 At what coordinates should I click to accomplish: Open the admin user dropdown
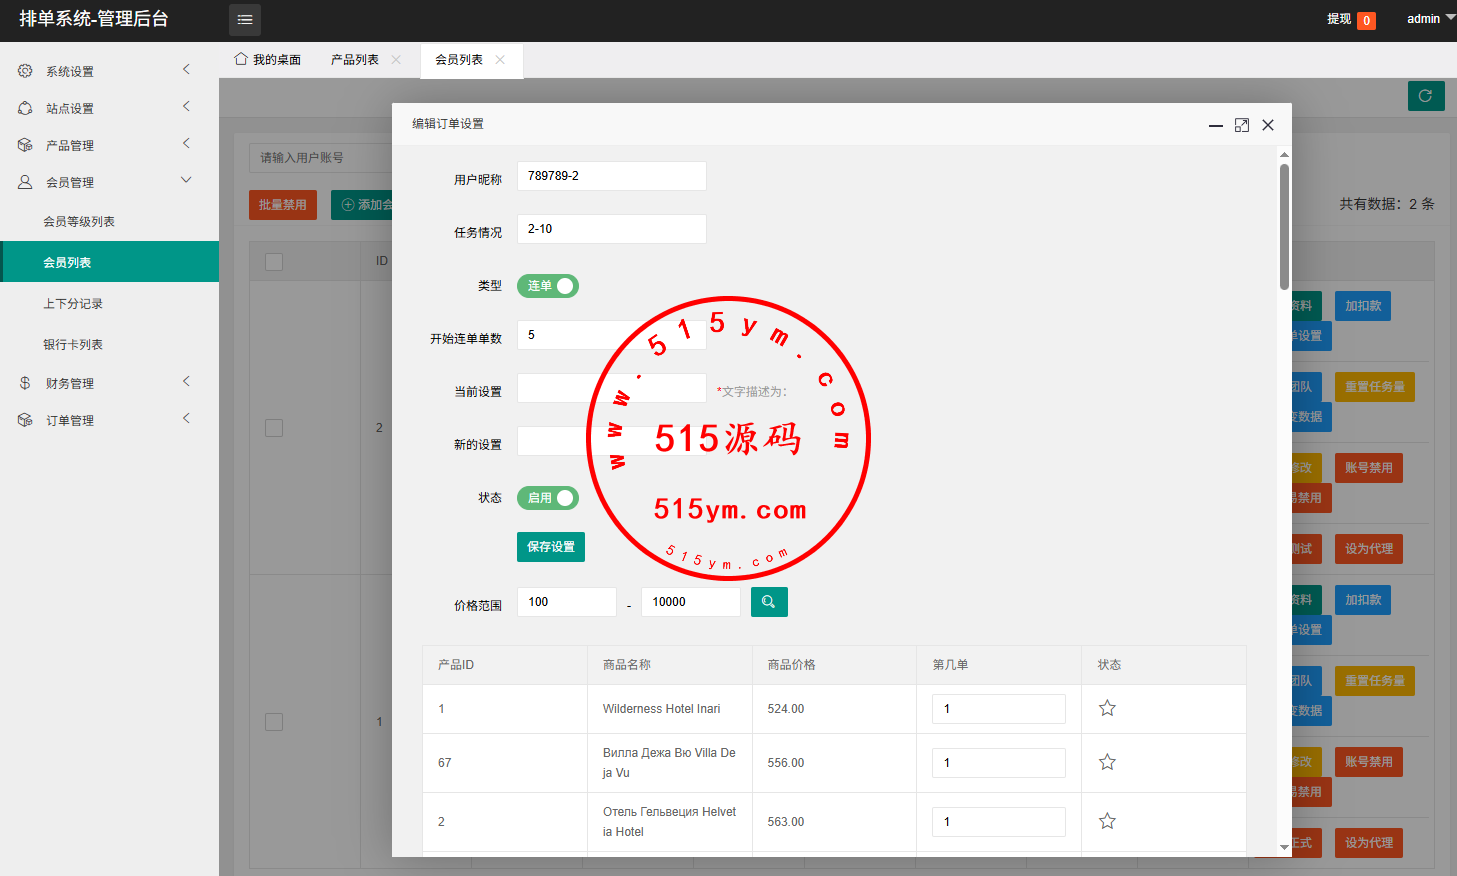click(1430, 19)
